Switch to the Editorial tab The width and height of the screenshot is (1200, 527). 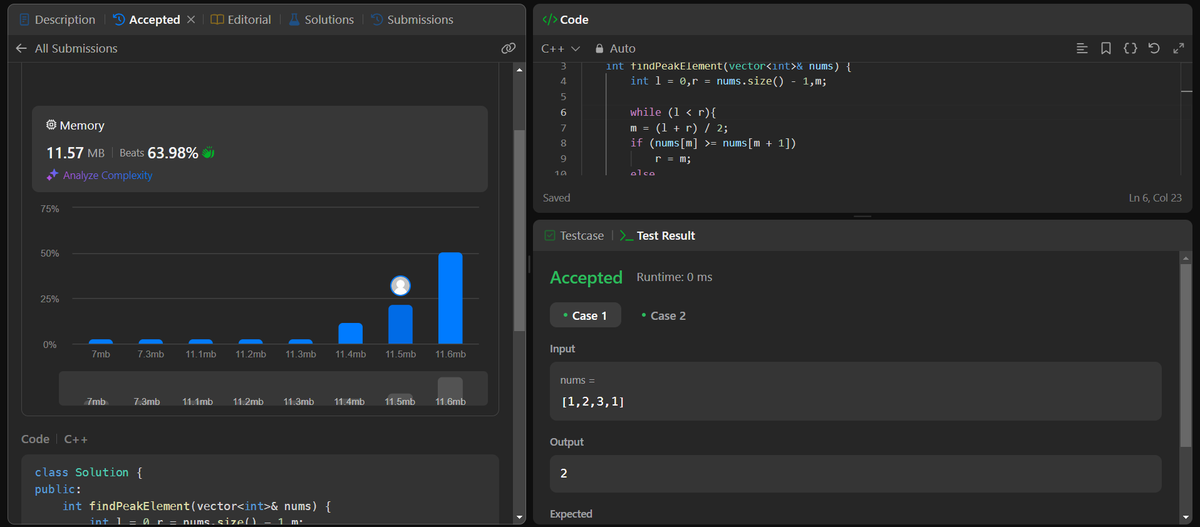tap(241, 20)
